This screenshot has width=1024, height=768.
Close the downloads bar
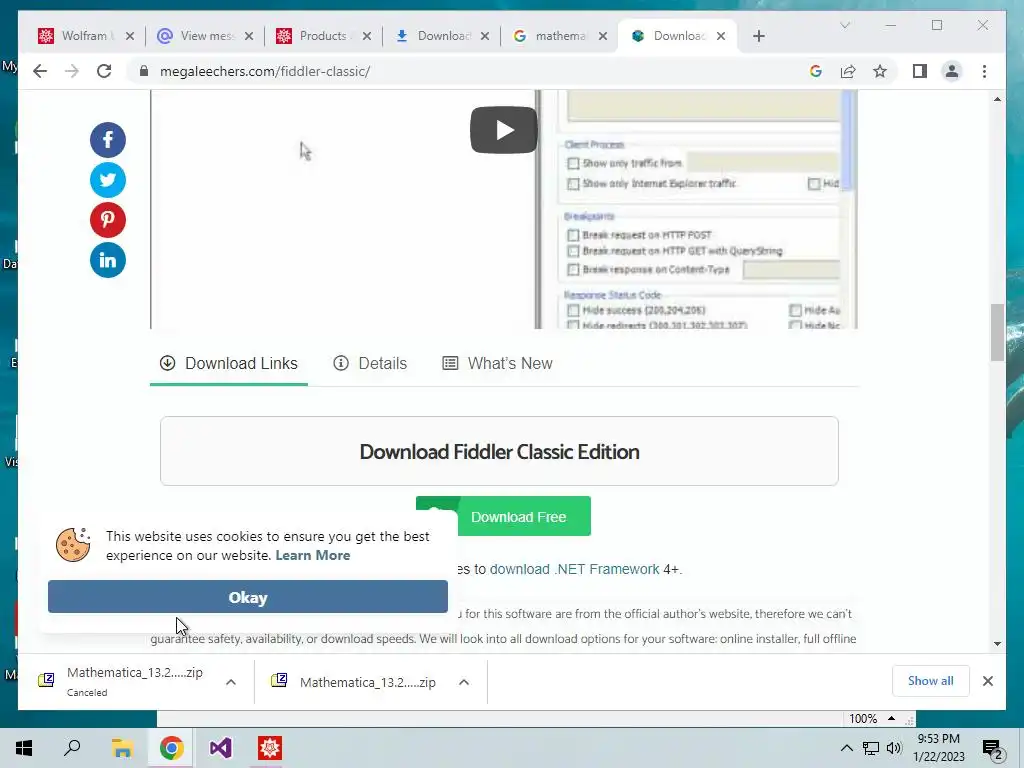[988, 681]
